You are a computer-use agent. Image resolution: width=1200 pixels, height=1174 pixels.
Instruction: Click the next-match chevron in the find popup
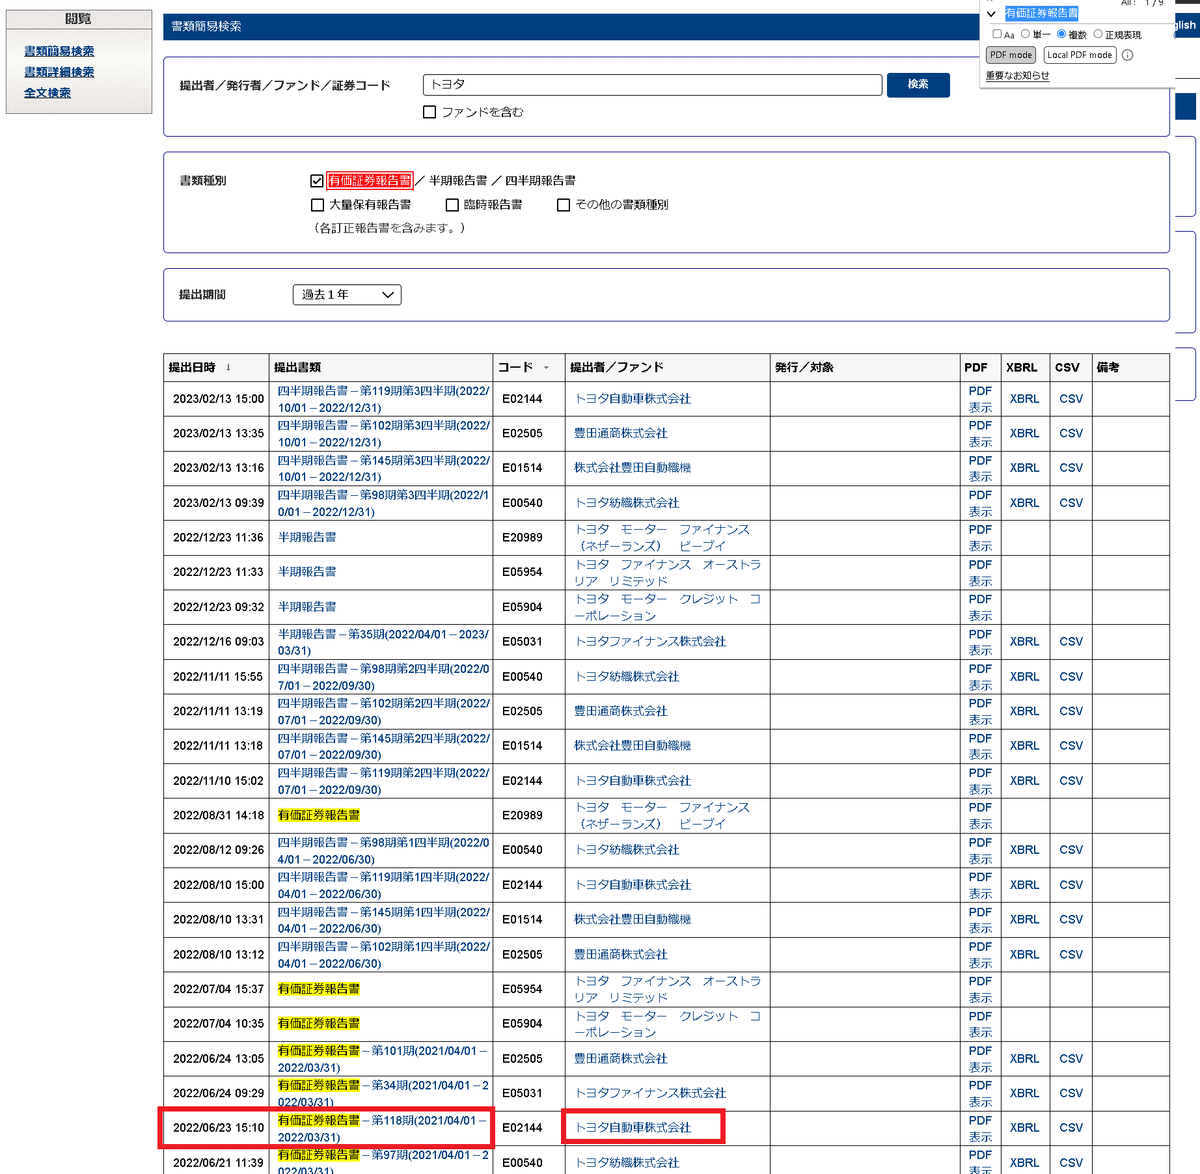[x=991, y=14]
